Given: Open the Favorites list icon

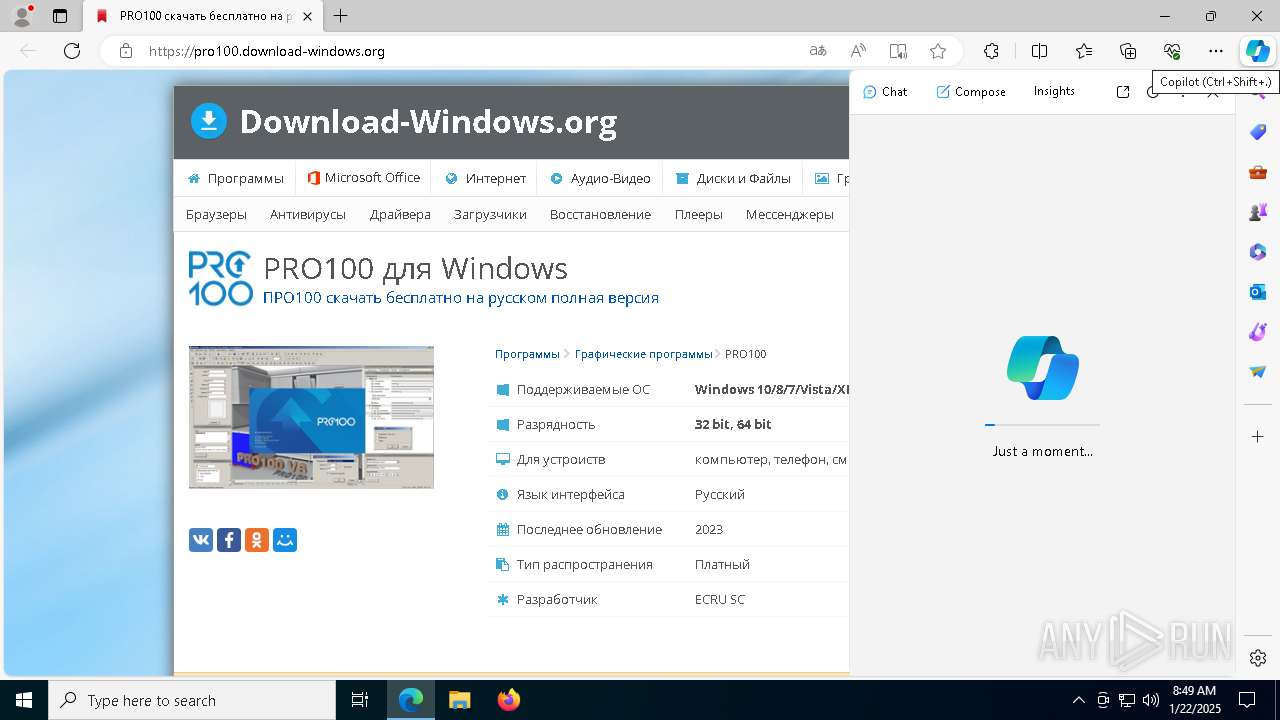Looking at the screenshot, I should 1084,51.
